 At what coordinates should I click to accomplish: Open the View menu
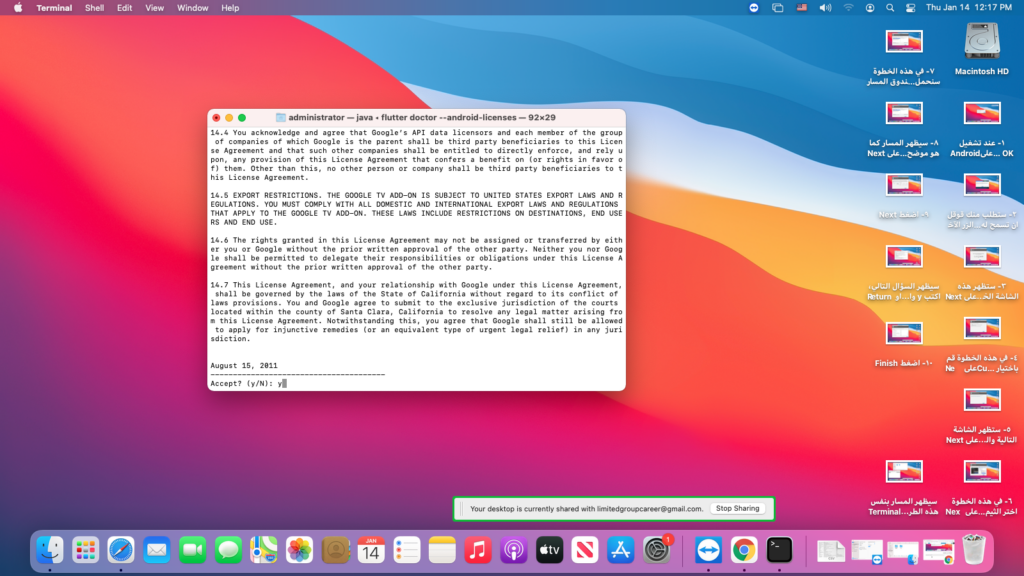pyautogui.click(x=154, y=8)
